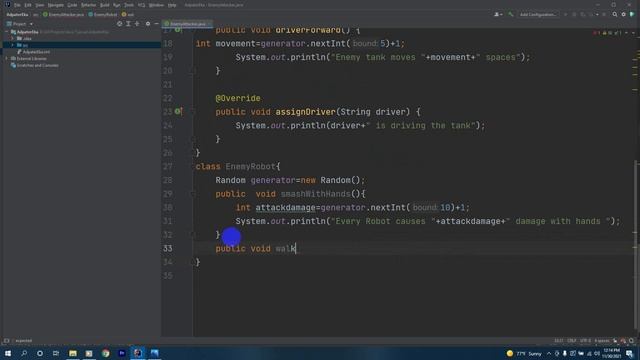Open IDE settings gear in toolbar
Image resolution: width=640 pixels, height=360 pixels.
623,14
